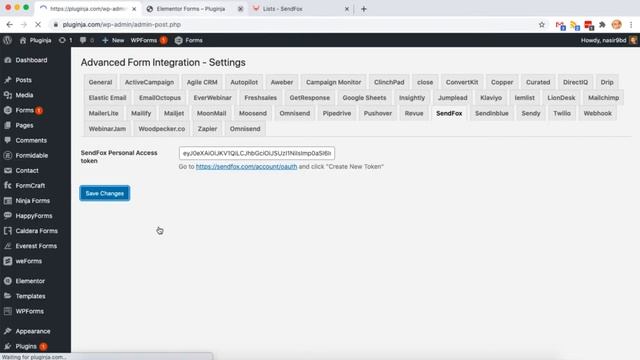Open Forms menu in sidebar

[x=24, y=110]
